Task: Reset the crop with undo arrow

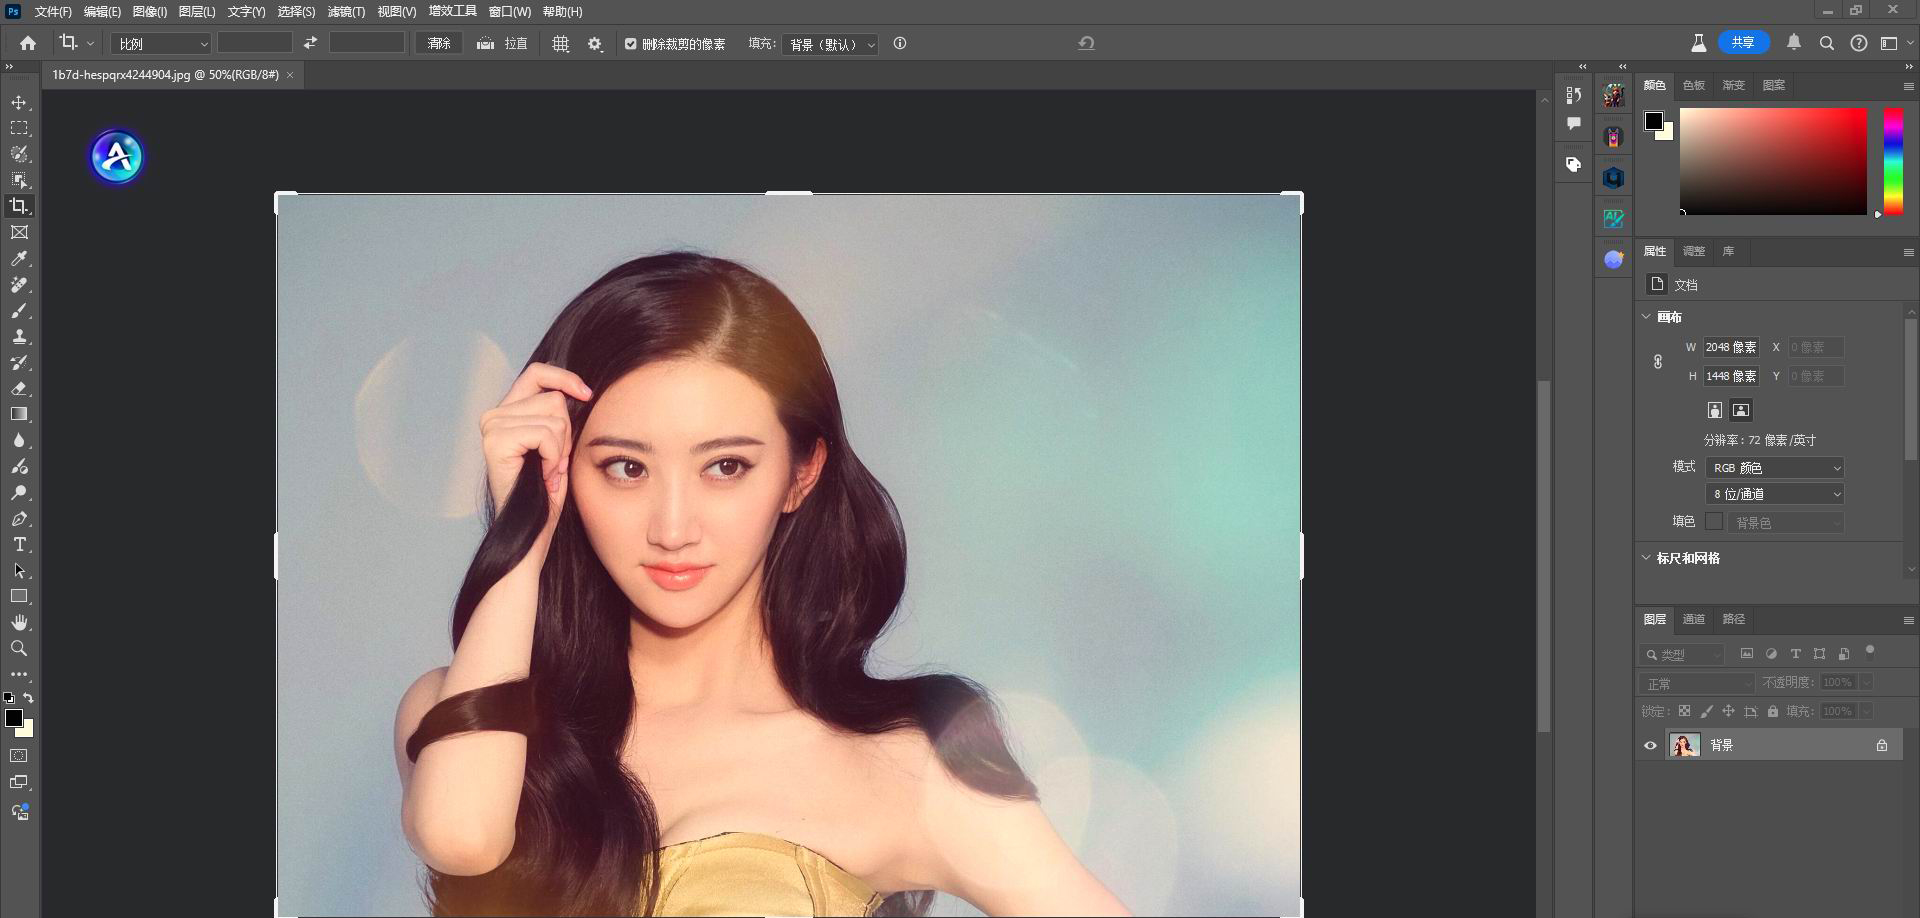Action: [1086, 43]
